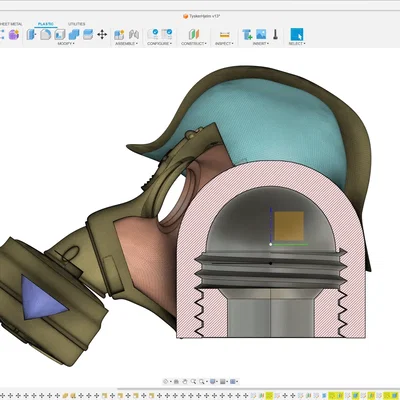Image resolution: width=400 pixels, height=400 pixels.
Task: Click the Grid and Snaps icon
Action: [x=223, y=382]
